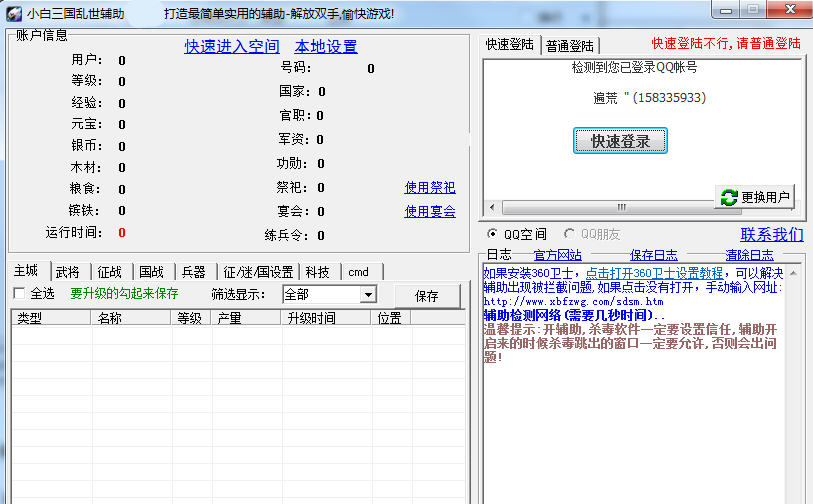The width and height of the screenshot is (813, 504).
Task: Switch to the 主城 tab
Action: [x=26, y=271]
